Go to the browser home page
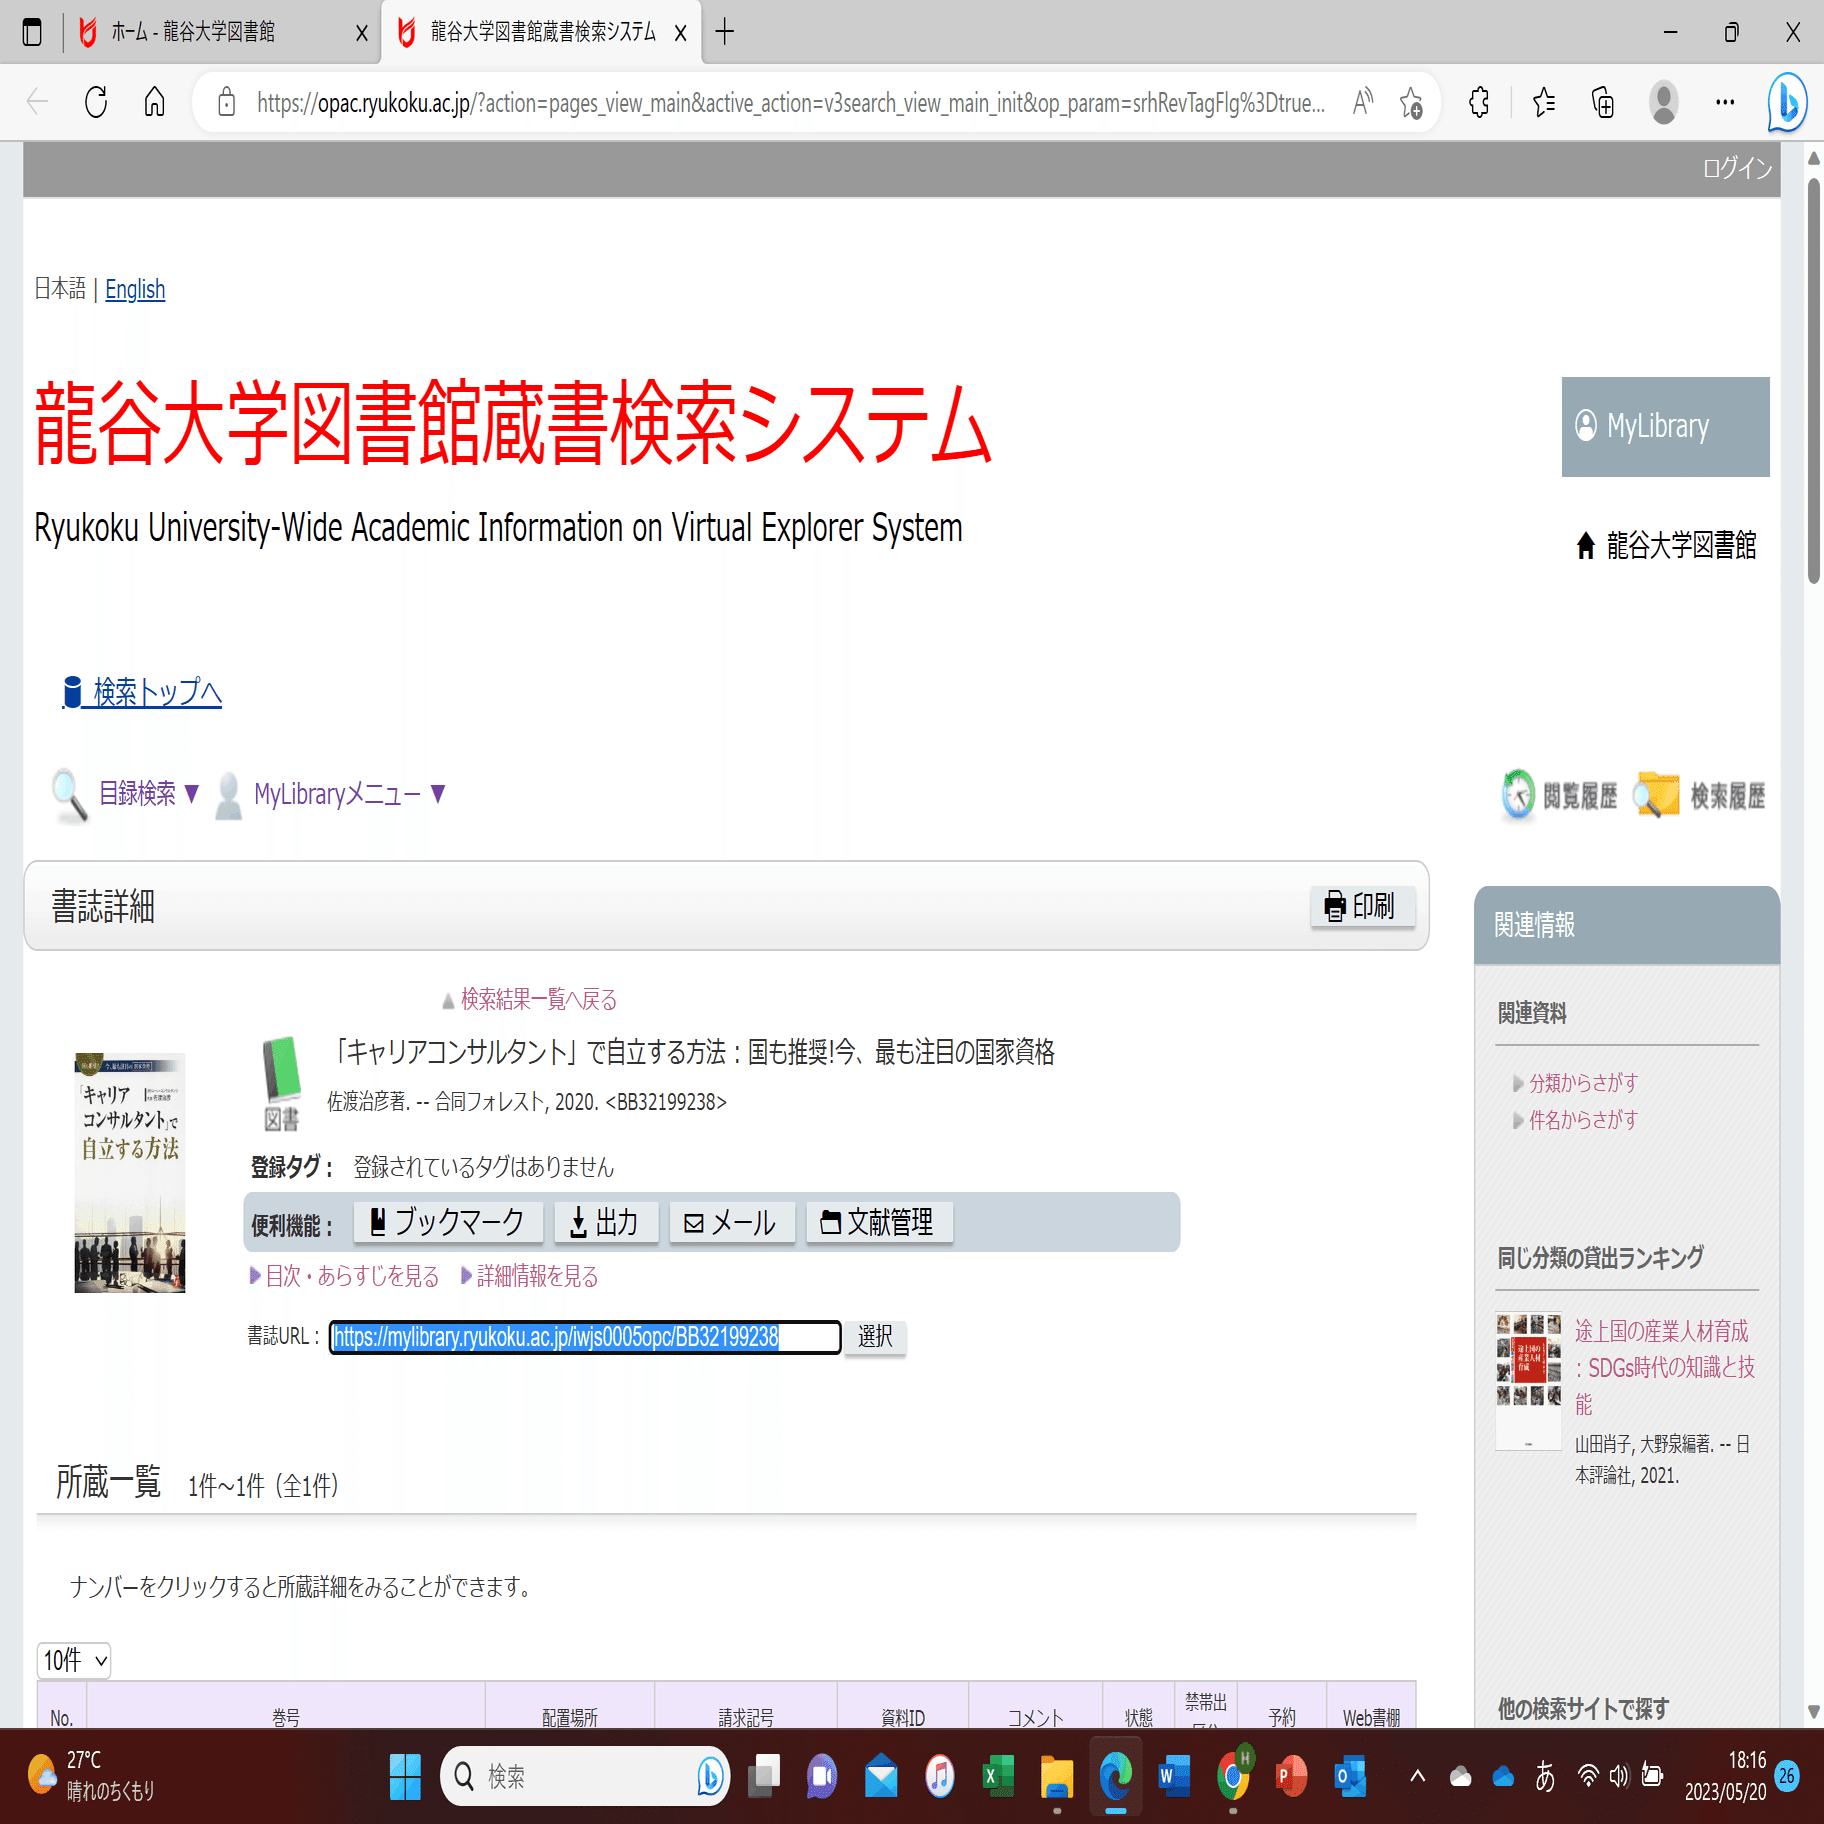 pos(154,102)
